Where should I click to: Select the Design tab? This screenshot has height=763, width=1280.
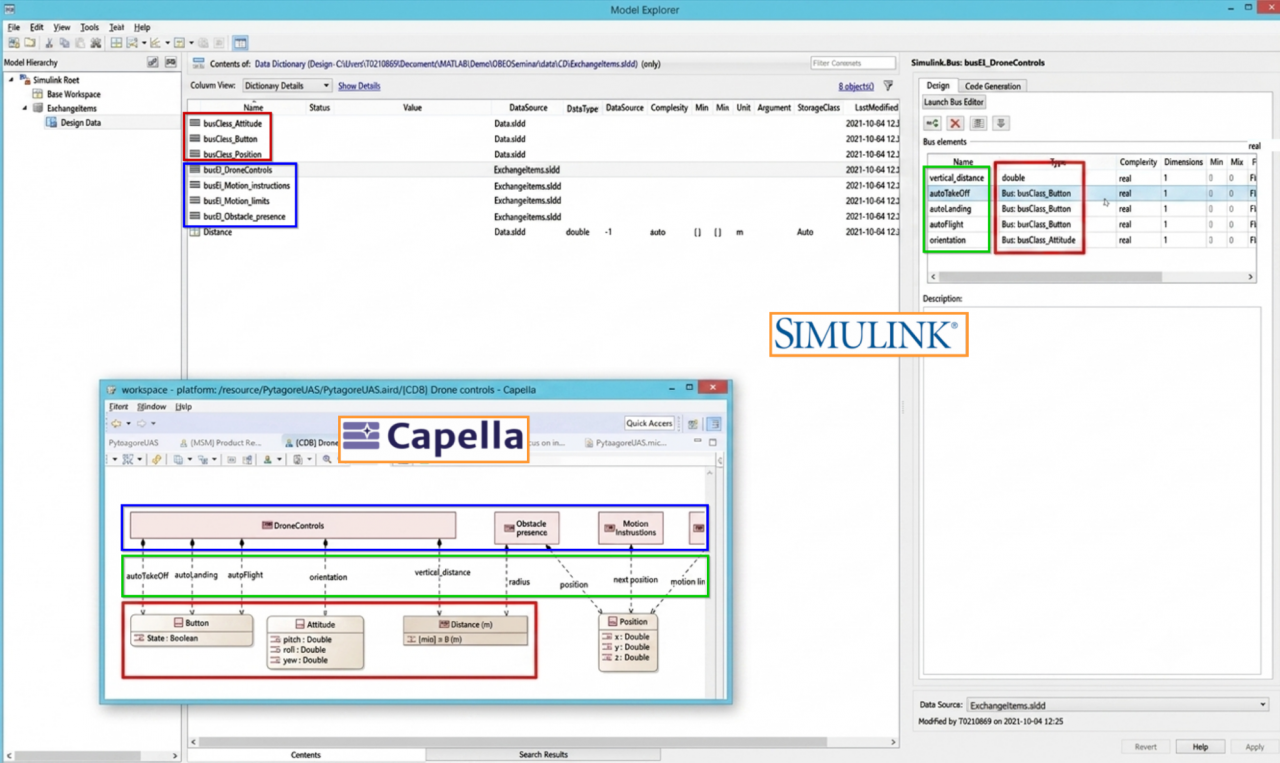tap(938, 86)
